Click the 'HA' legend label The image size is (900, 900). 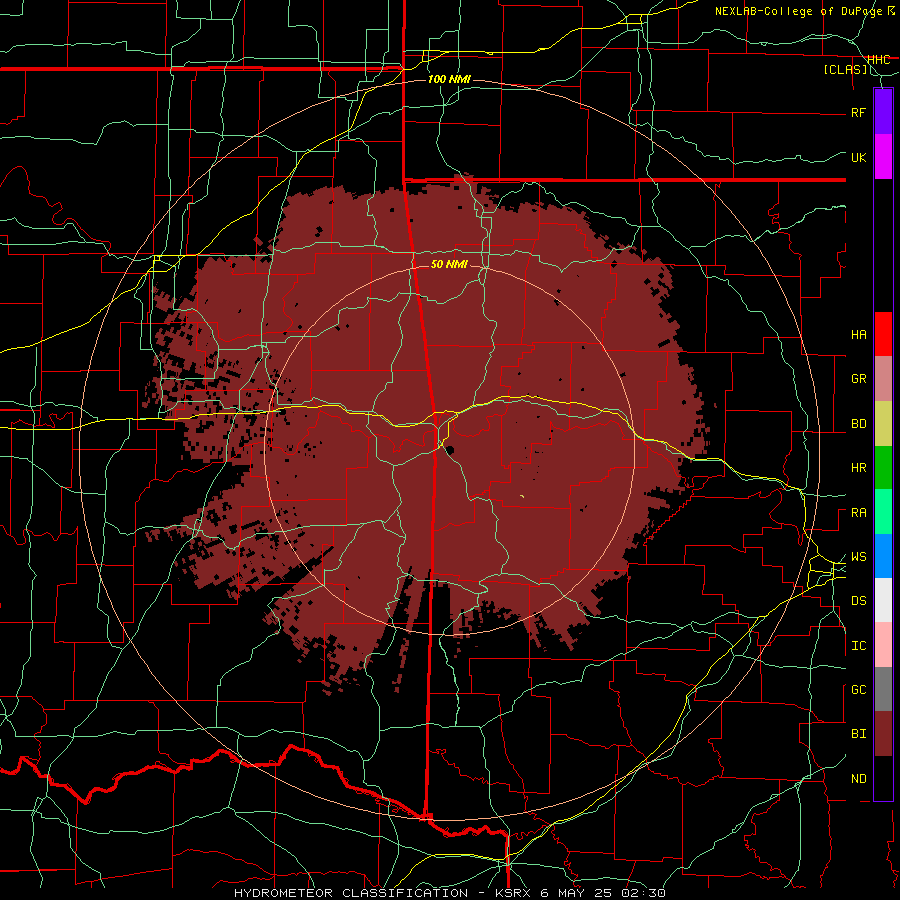tap(859, 335)
